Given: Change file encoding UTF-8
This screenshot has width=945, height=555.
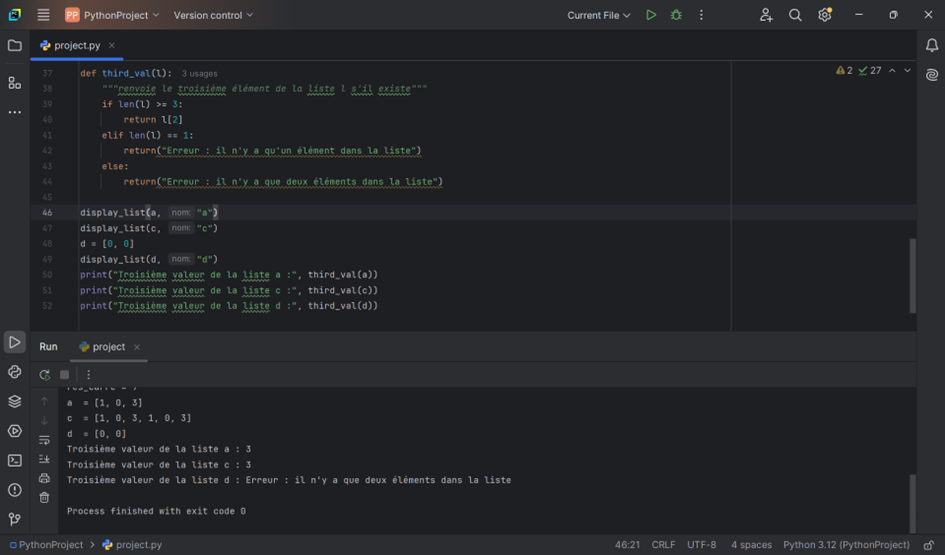Looking at the screenshot, I should coord(702,545).
